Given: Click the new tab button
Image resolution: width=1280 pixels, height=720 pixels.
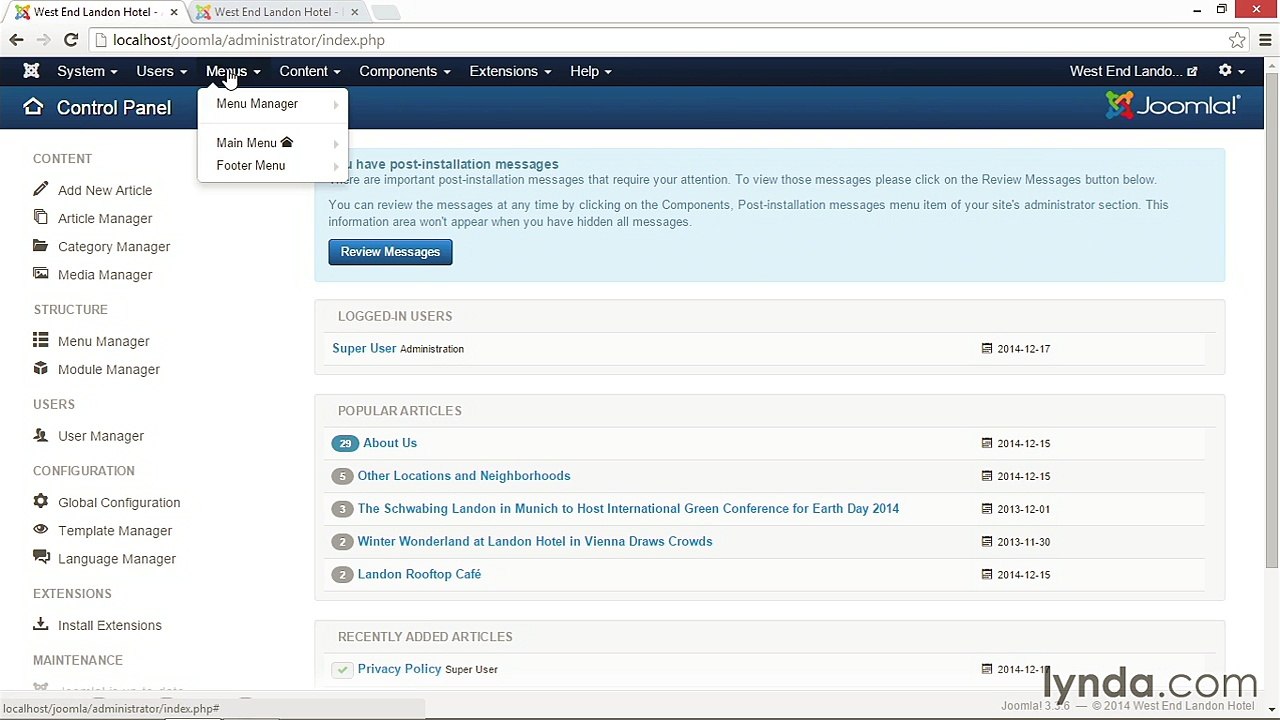Looking at the screenshot, I should [x=385, y=12].
